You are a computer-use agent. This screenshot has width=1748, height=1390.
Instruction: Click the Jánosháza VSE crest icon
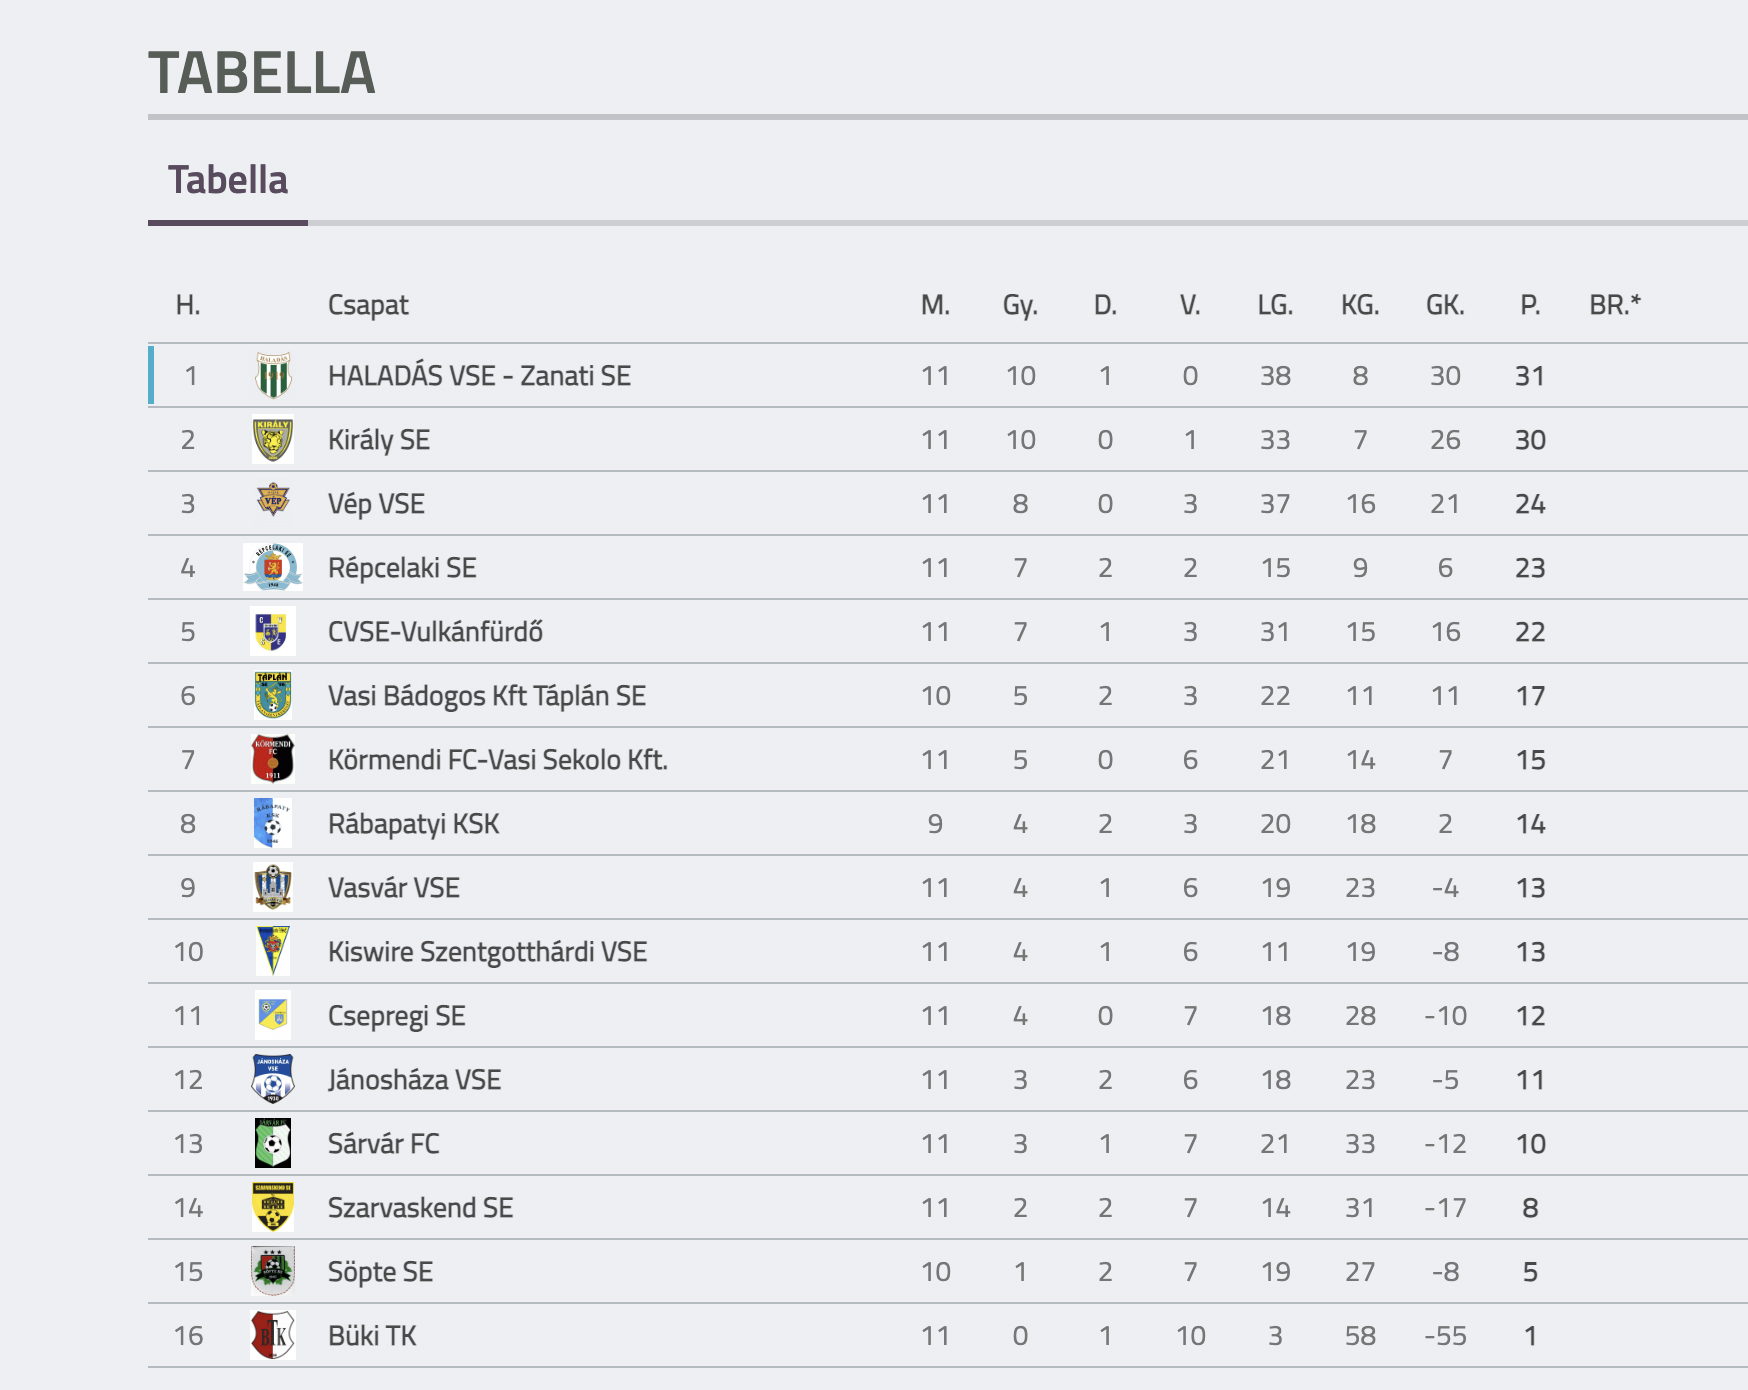pos(273,1079)
